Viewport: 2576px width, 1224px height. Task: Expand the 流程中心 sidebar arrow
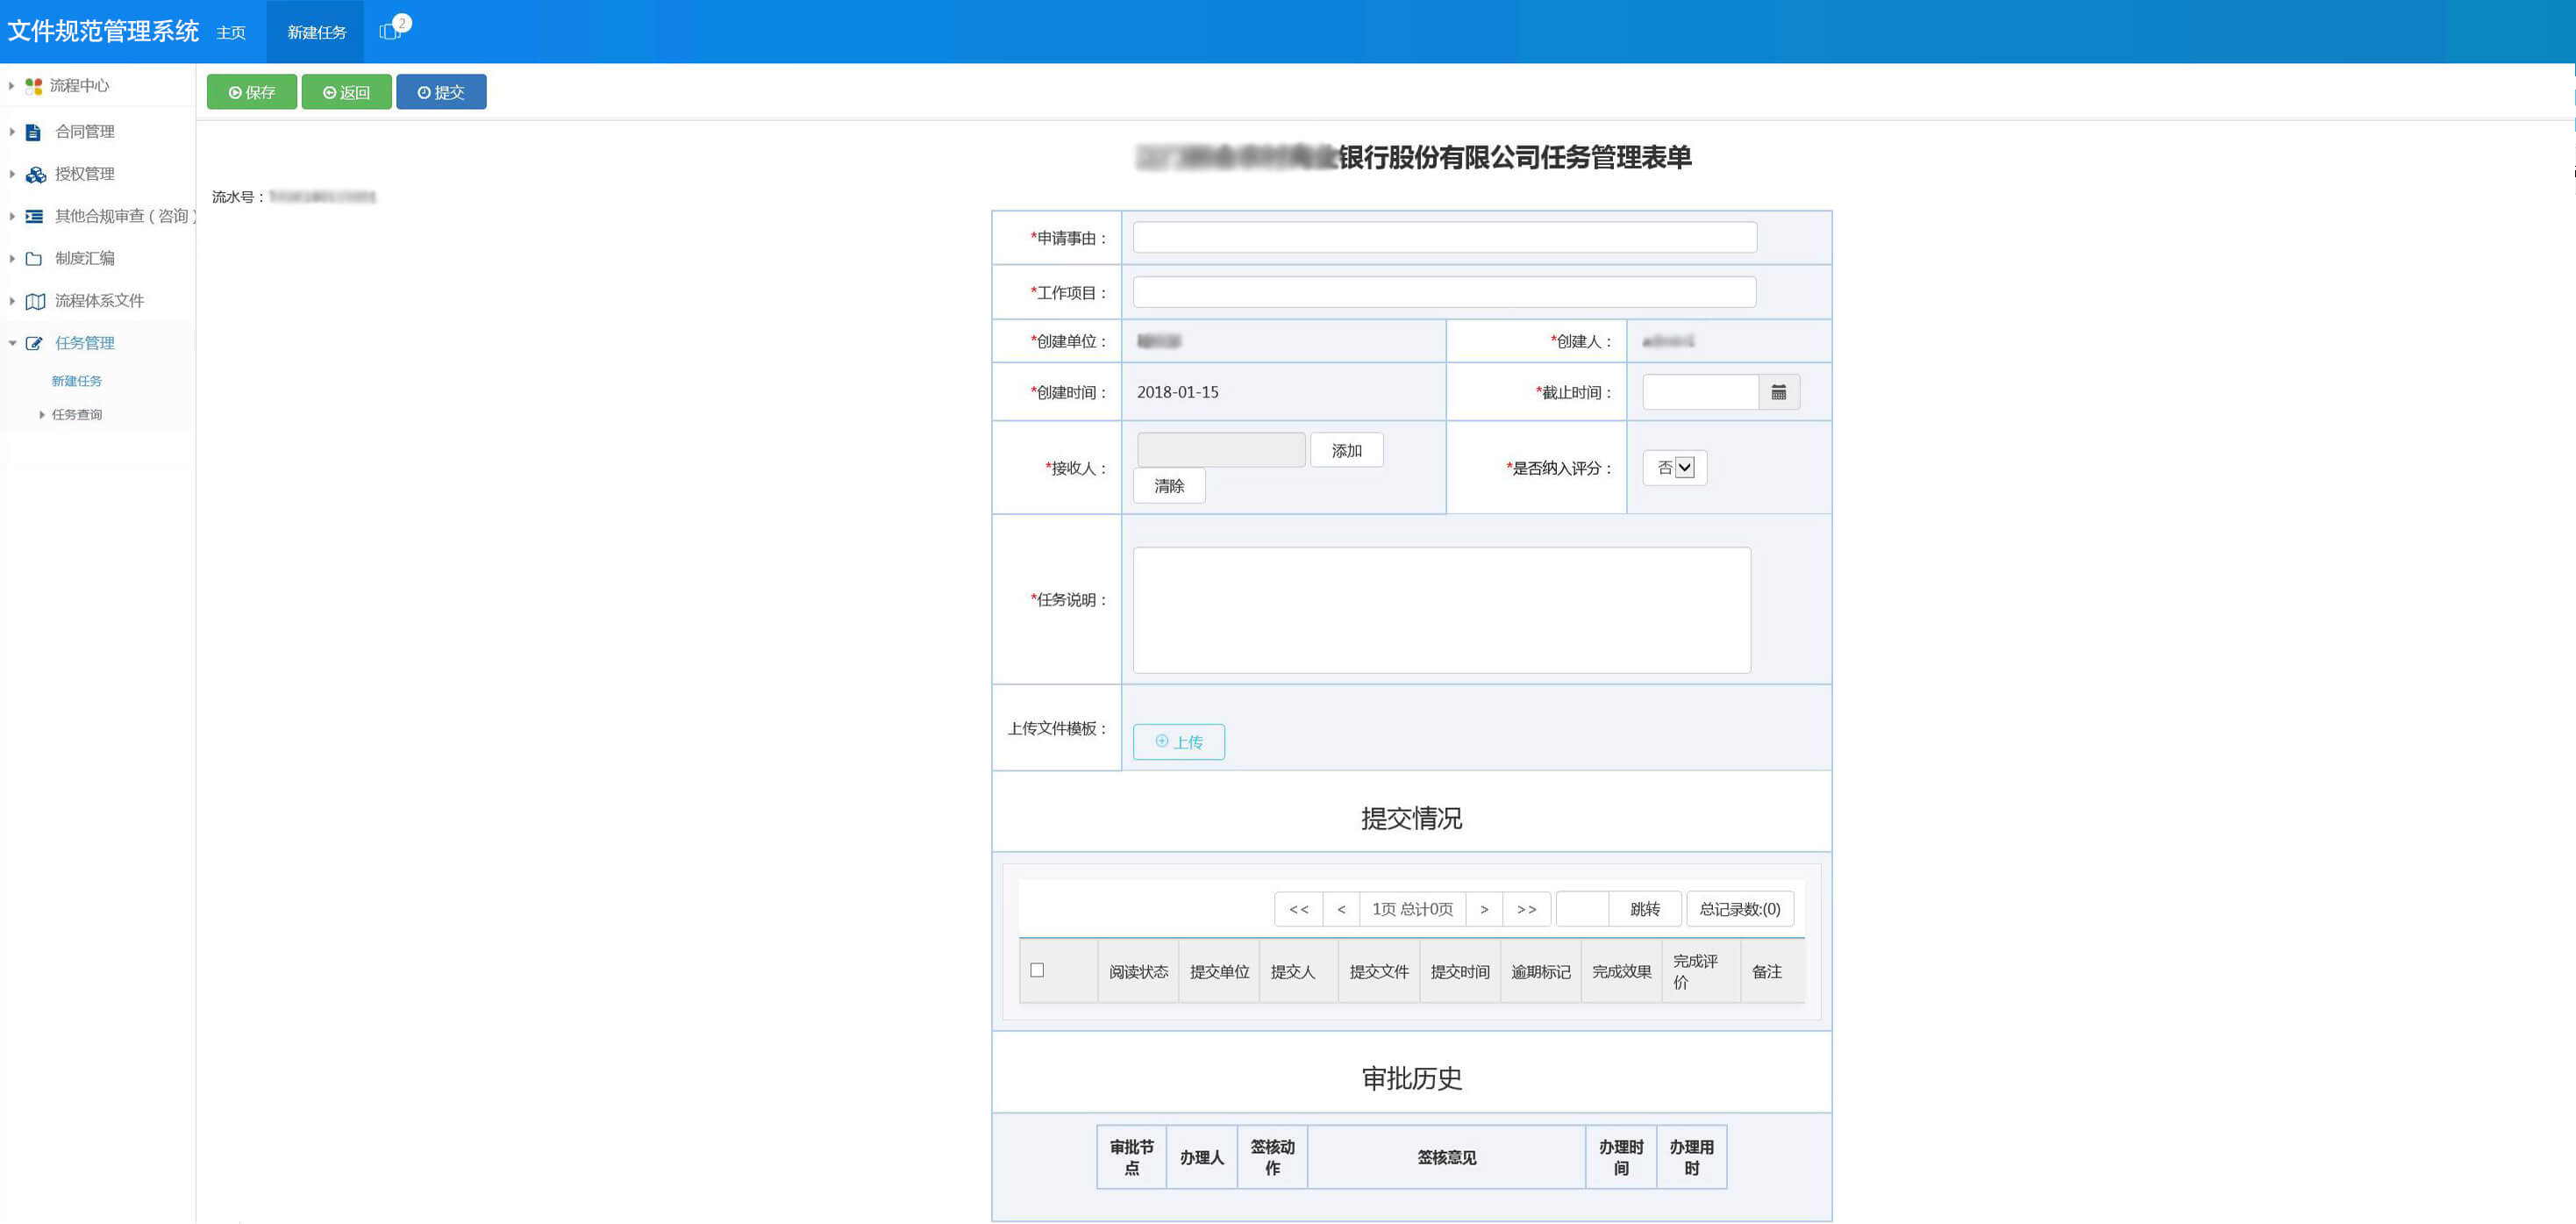point(11,86)
